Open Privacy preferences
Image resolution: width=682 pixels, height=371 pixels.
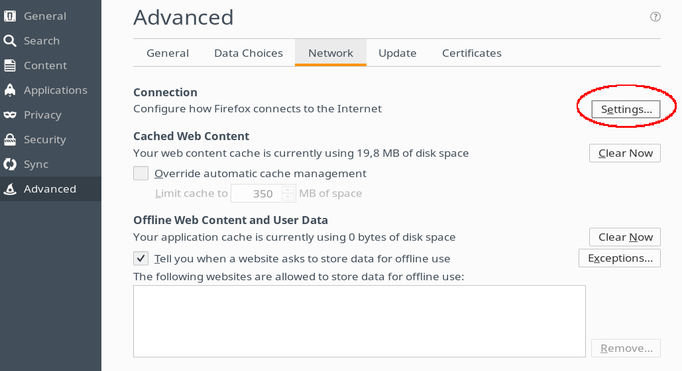[x=50, y=115]
